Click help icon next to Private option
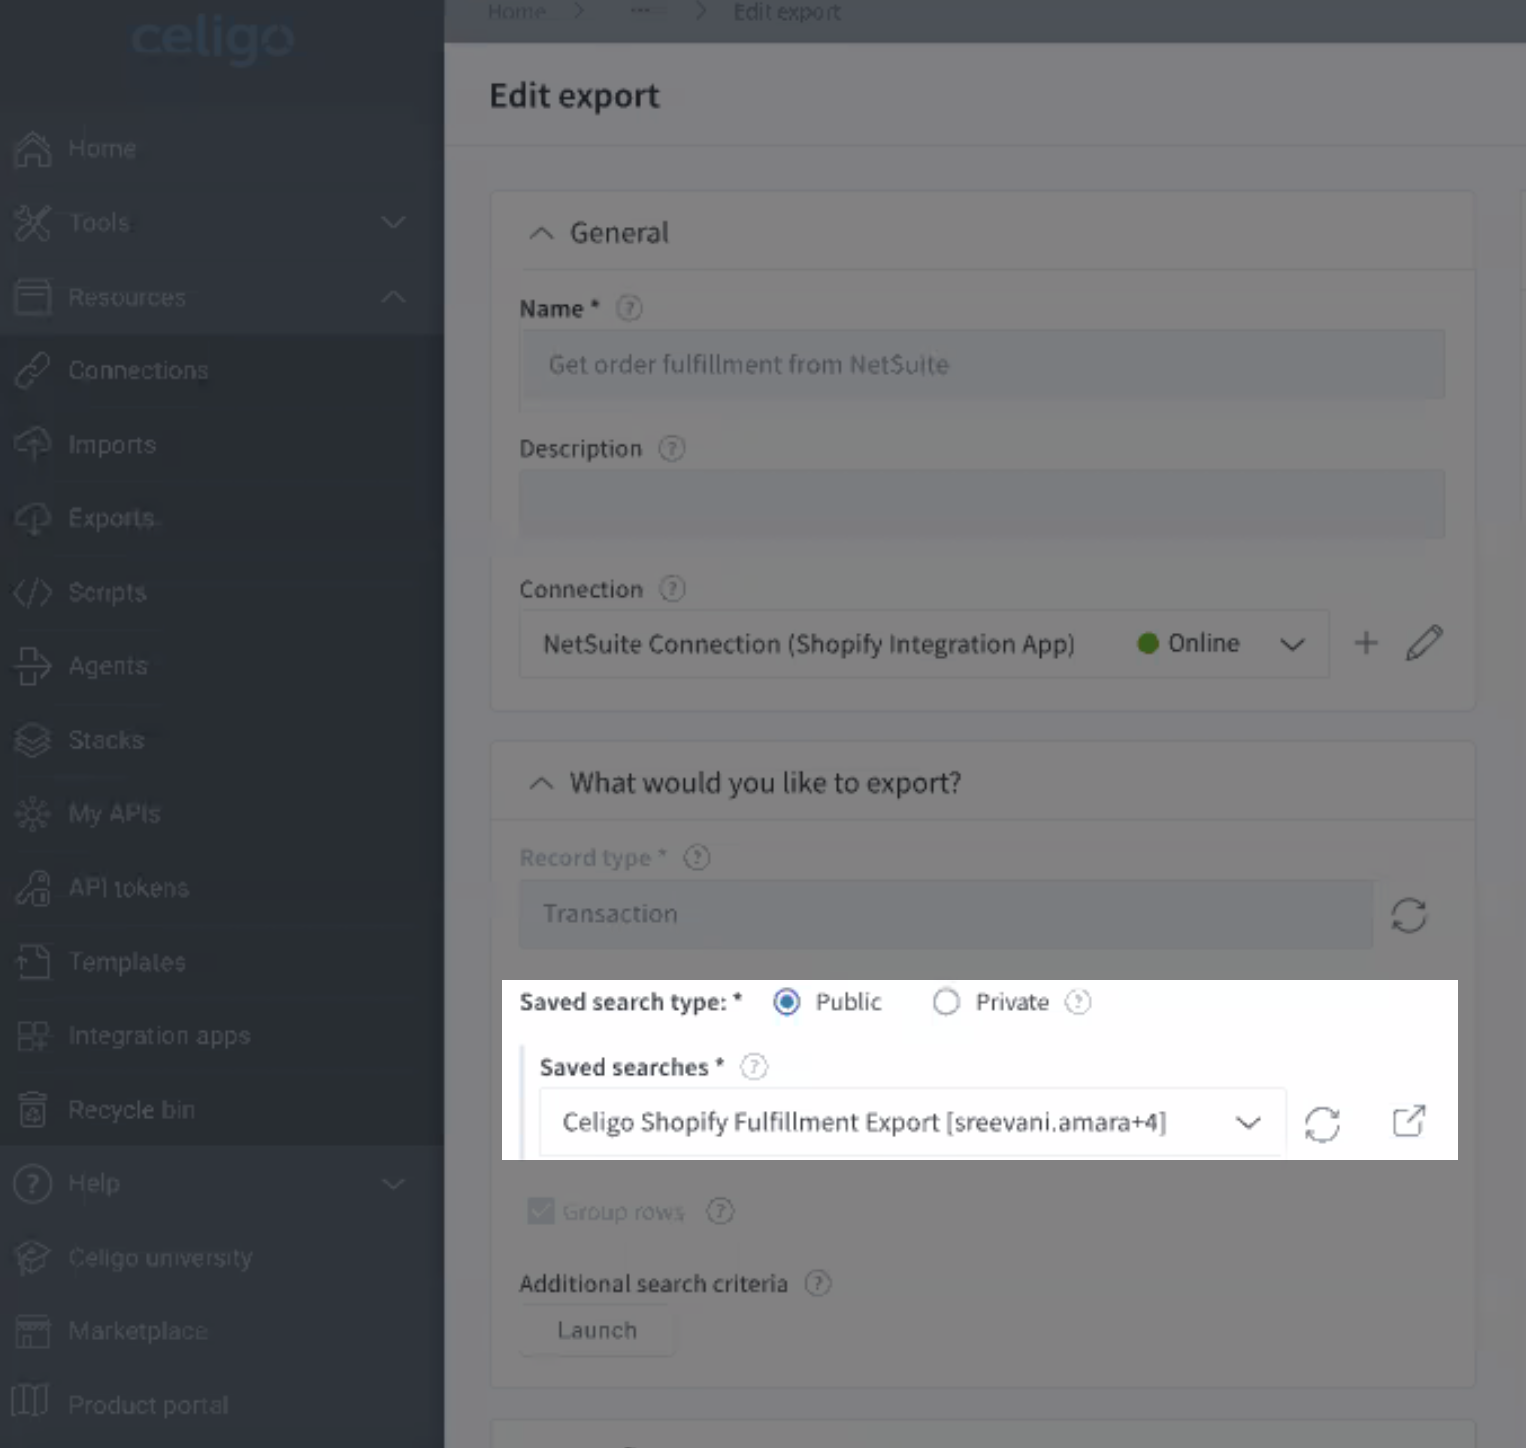Screen dimensions: 1526x1448 1078,1002
